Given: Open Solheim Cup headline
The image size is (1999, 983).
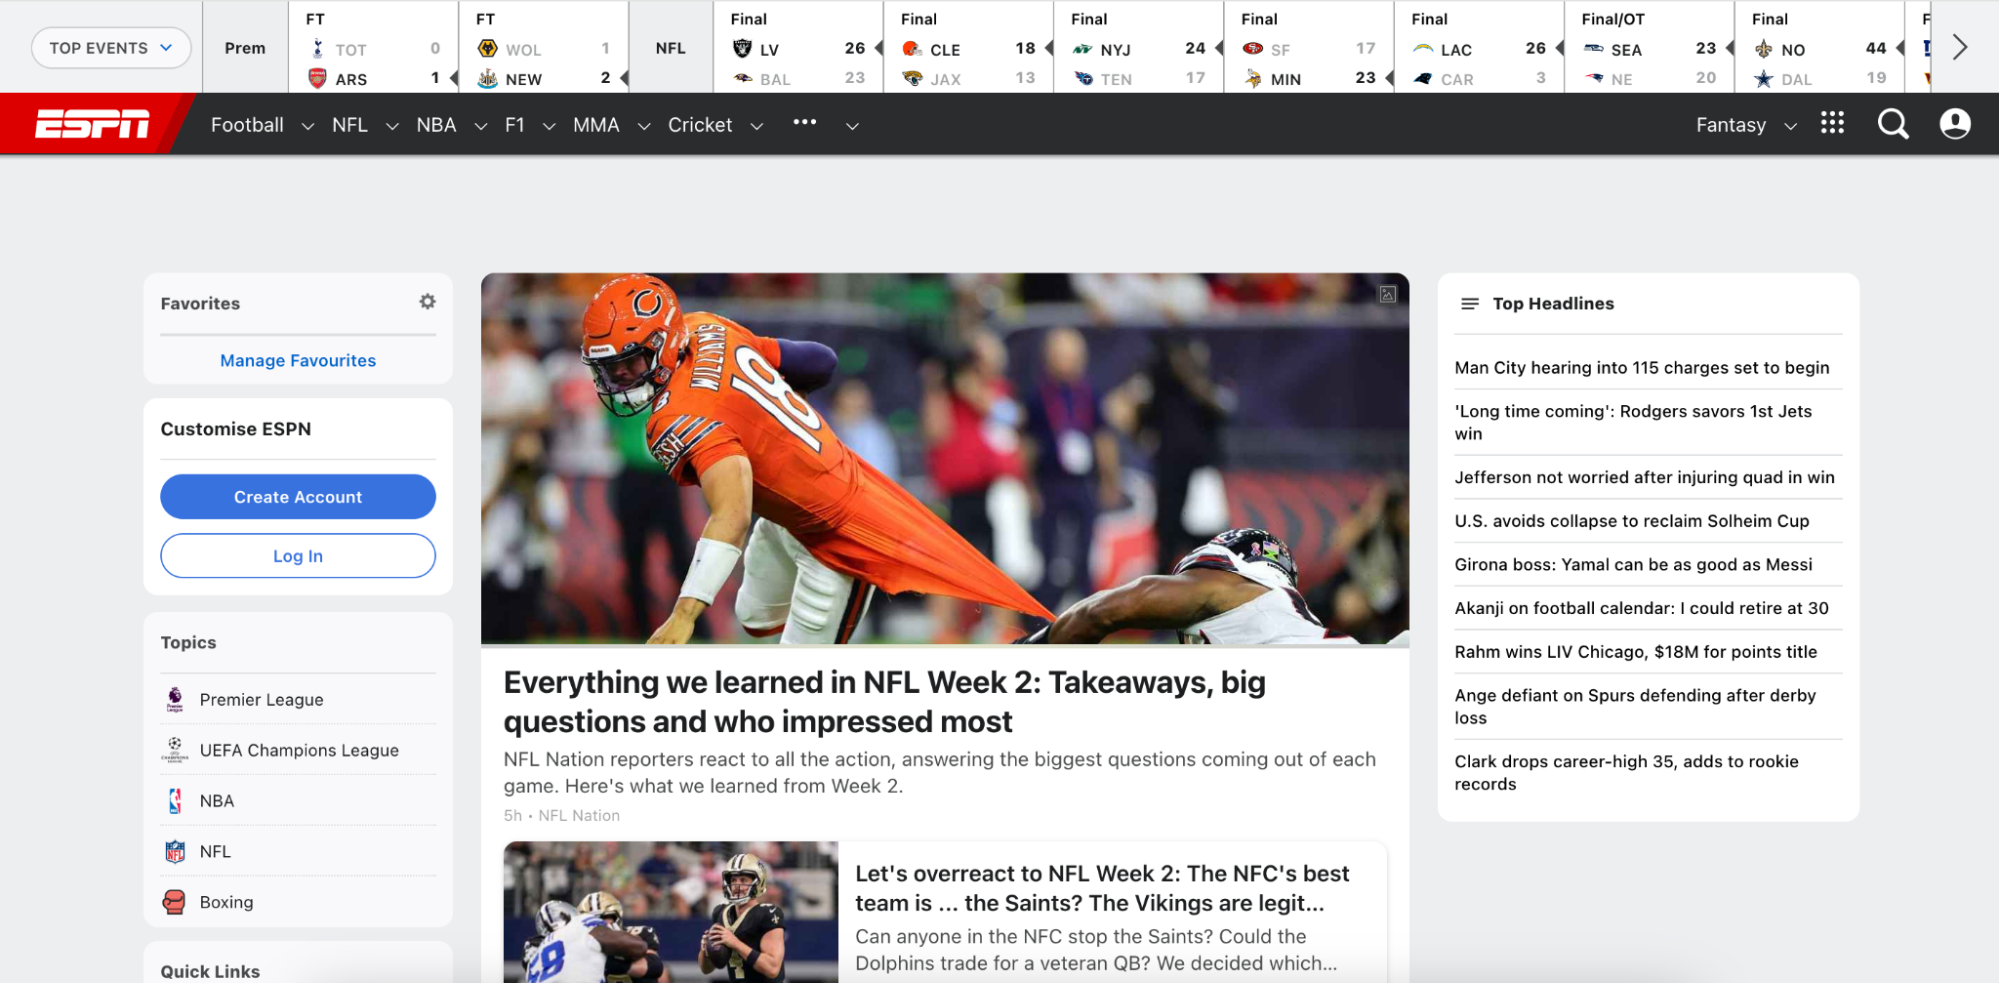Looking at the screenshot, I should pyautogui.click(x=1632, y=521).
